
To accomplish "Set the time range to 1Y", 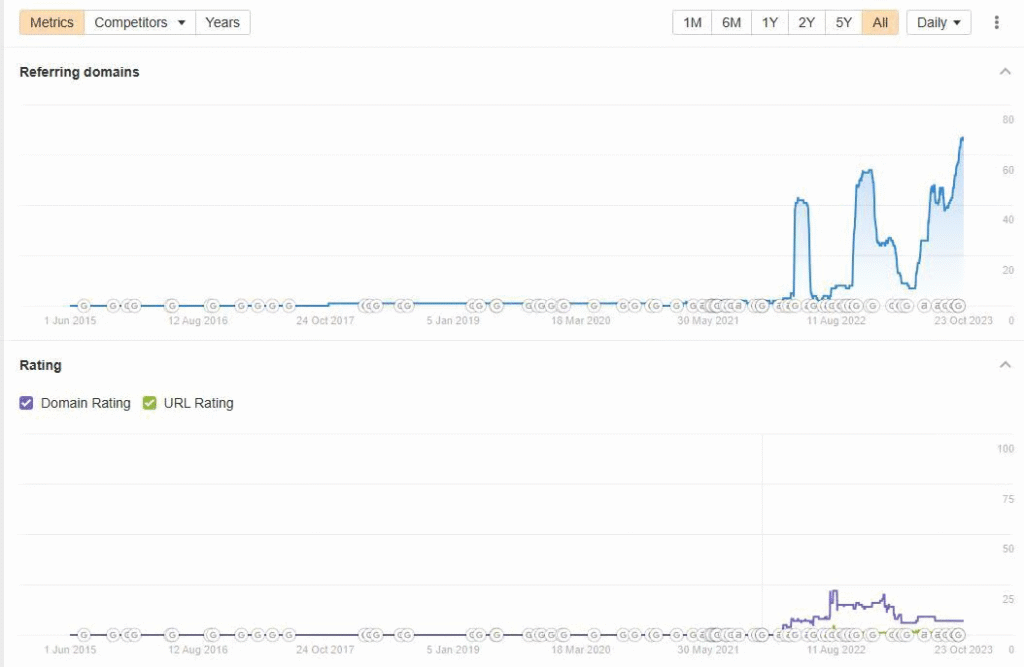I will click(769, 22).
